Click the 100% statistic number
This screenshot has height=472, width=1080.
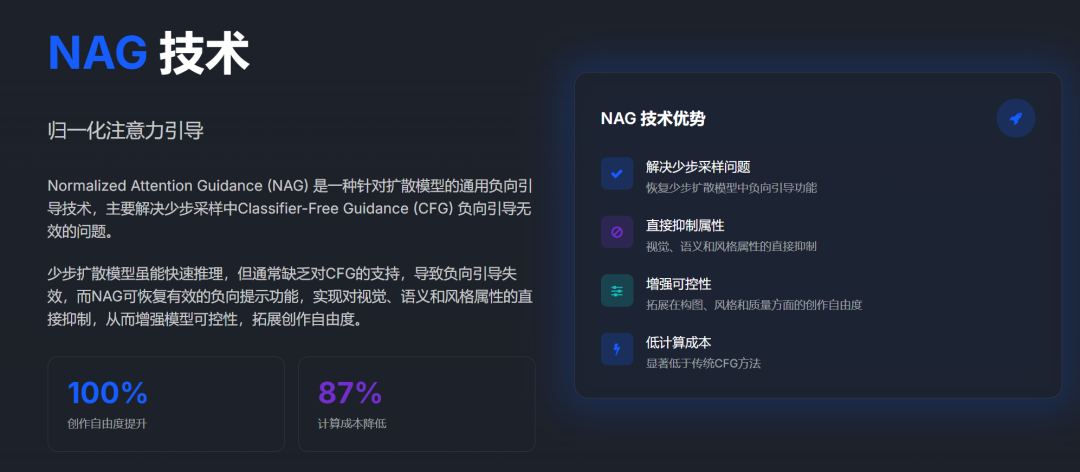coord(107,393)
